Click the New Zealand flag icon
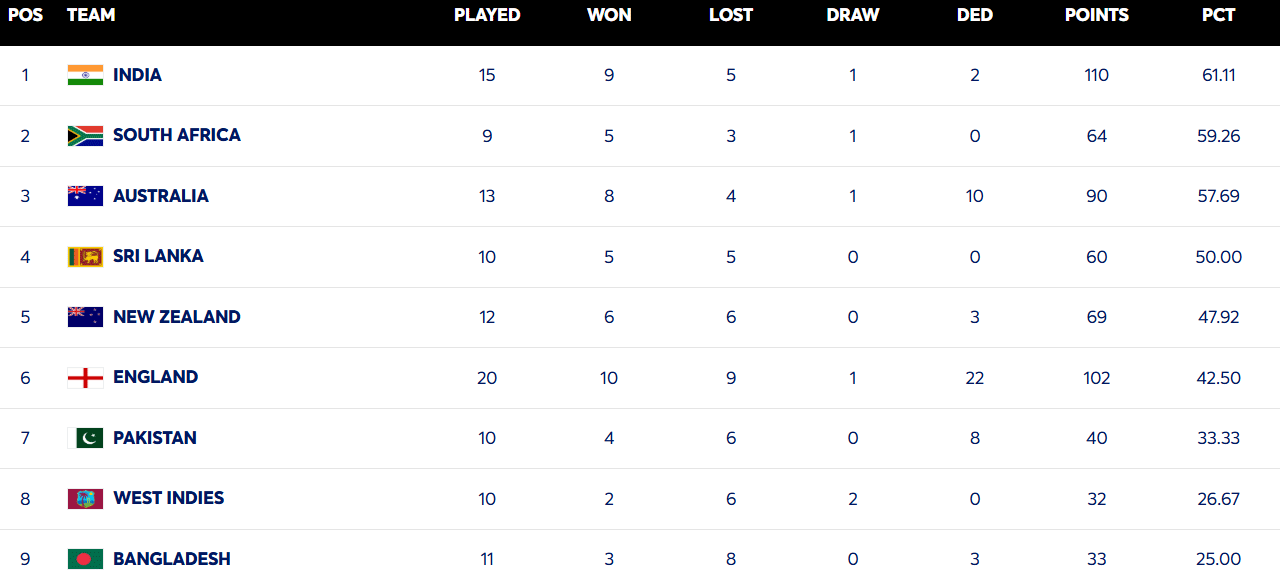The height and width of the screenshot is (572, 1280). click(x=85, y=317)
